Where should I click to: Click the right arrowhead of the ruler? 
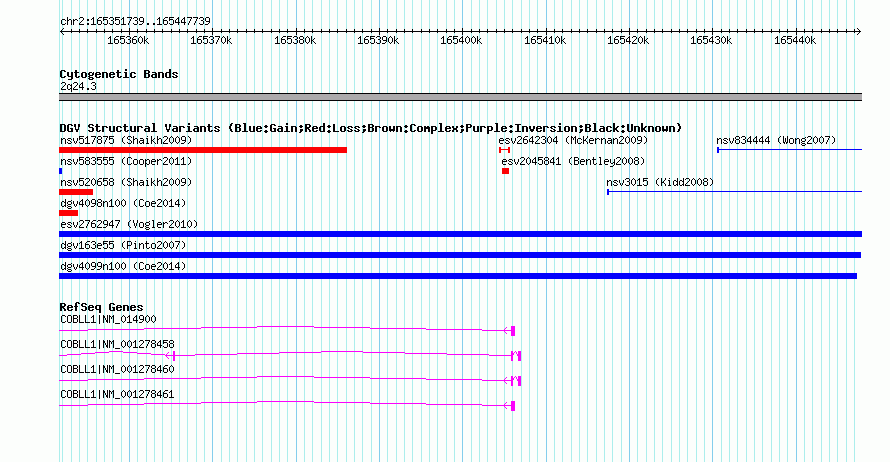point(859,32)
